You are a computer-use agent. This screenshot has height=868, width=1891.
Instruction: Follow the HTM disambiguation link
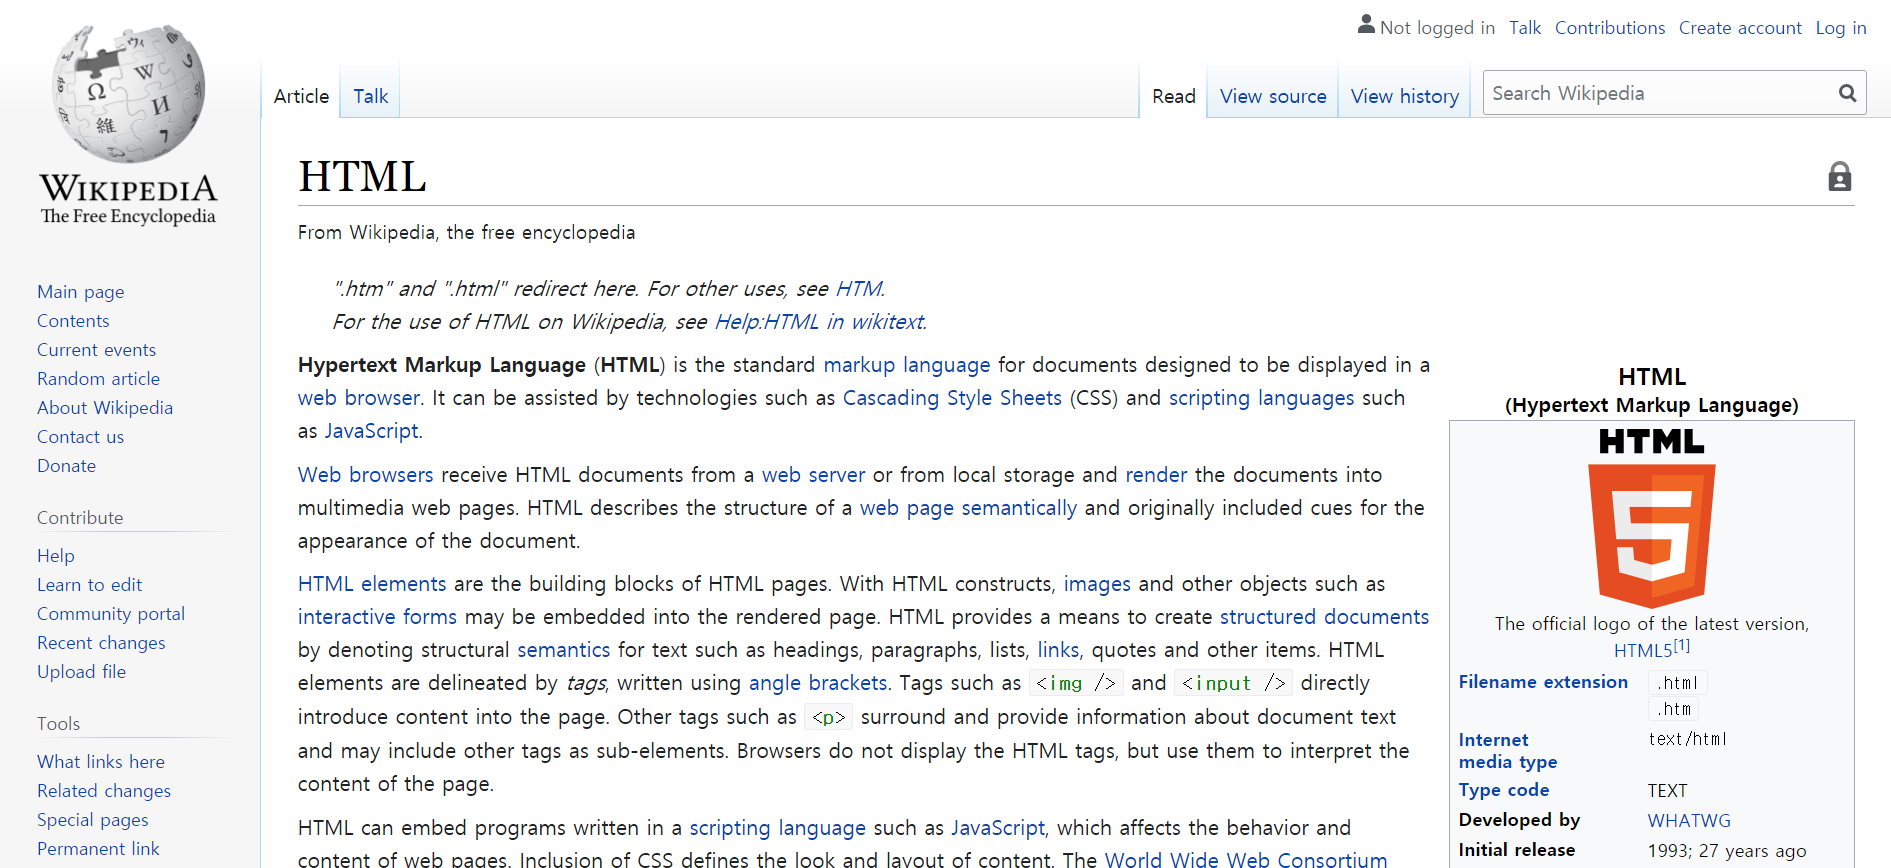858,289
